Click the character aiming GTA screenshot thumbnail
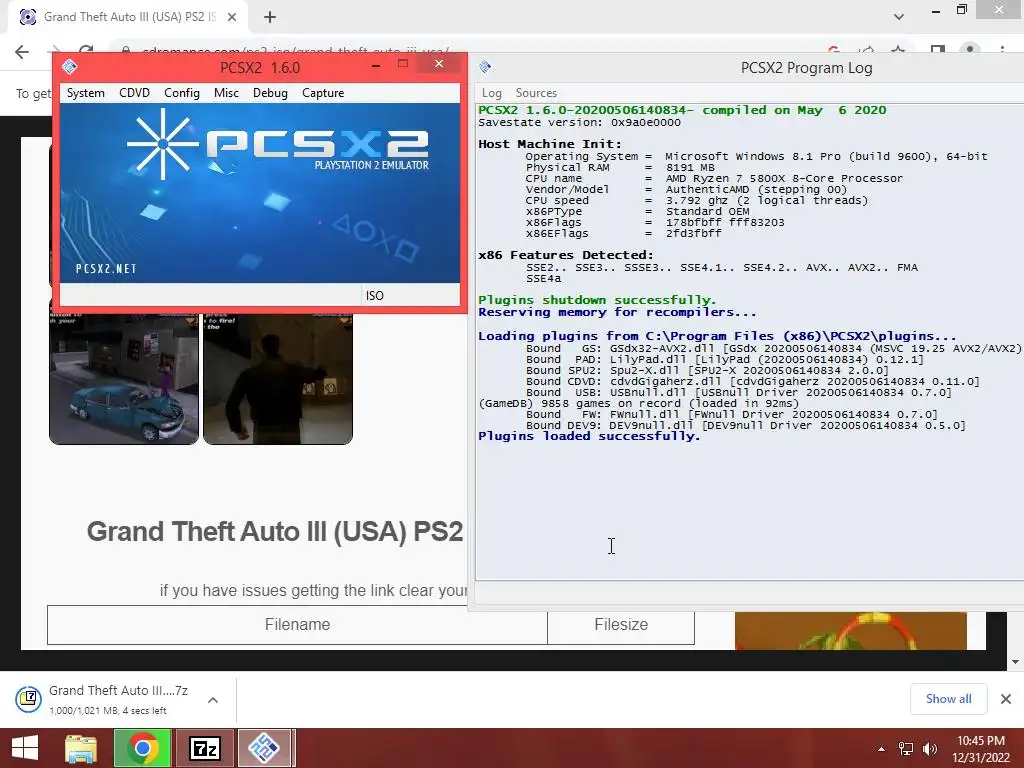The image size is (1024, 768). [x=278, y=377]
